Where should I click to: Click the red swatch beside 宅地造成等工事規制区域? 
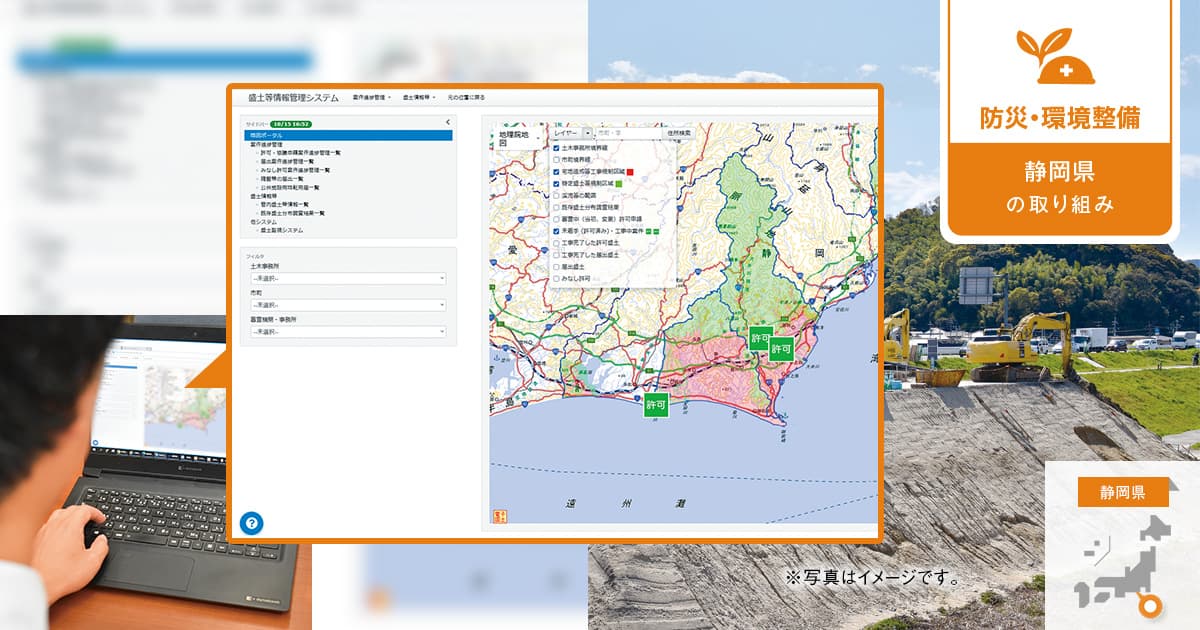630,172
